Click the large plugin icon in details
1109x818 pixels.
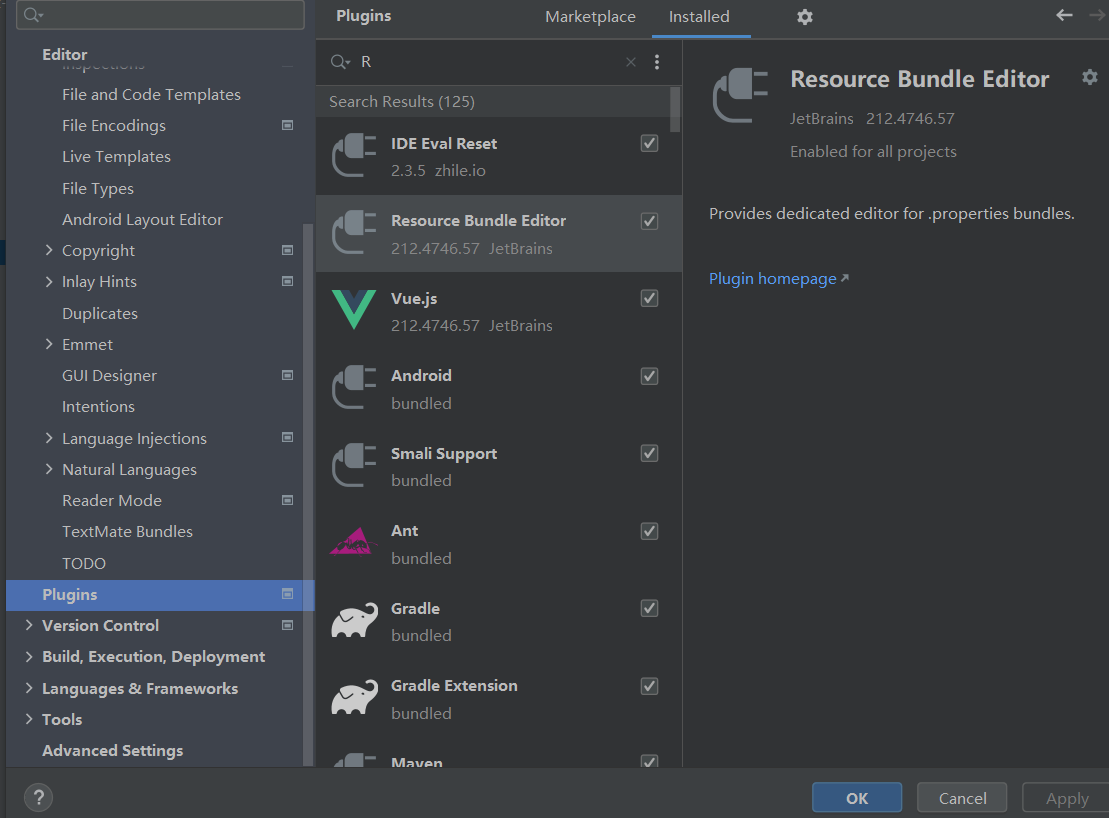tap(741, 95)
